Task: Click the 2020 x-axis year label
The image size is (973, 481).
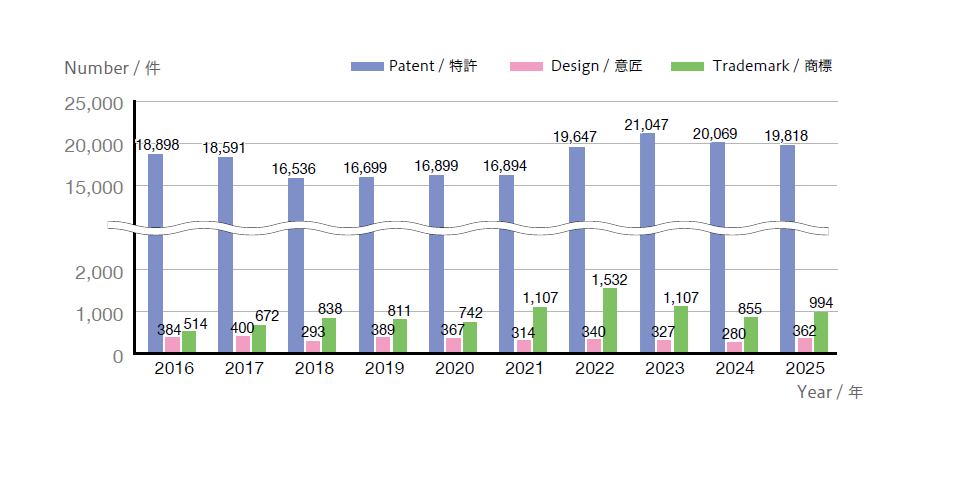Action: (455, 369)
